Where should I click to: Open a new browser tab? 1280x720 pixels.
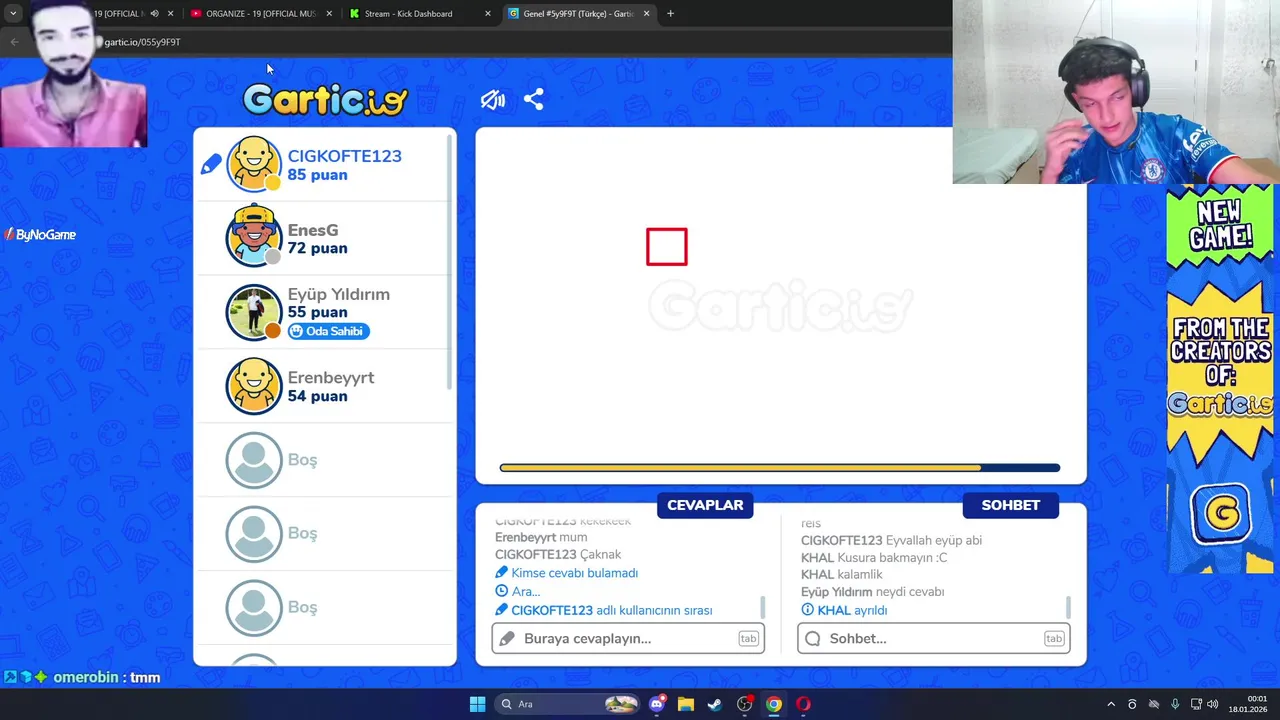670,14
